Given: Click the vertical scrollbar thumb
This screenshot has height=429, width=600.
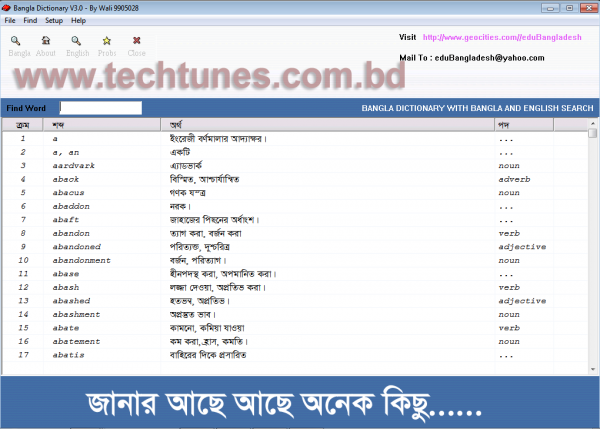Looking at the screenshot, I should 593,133.
